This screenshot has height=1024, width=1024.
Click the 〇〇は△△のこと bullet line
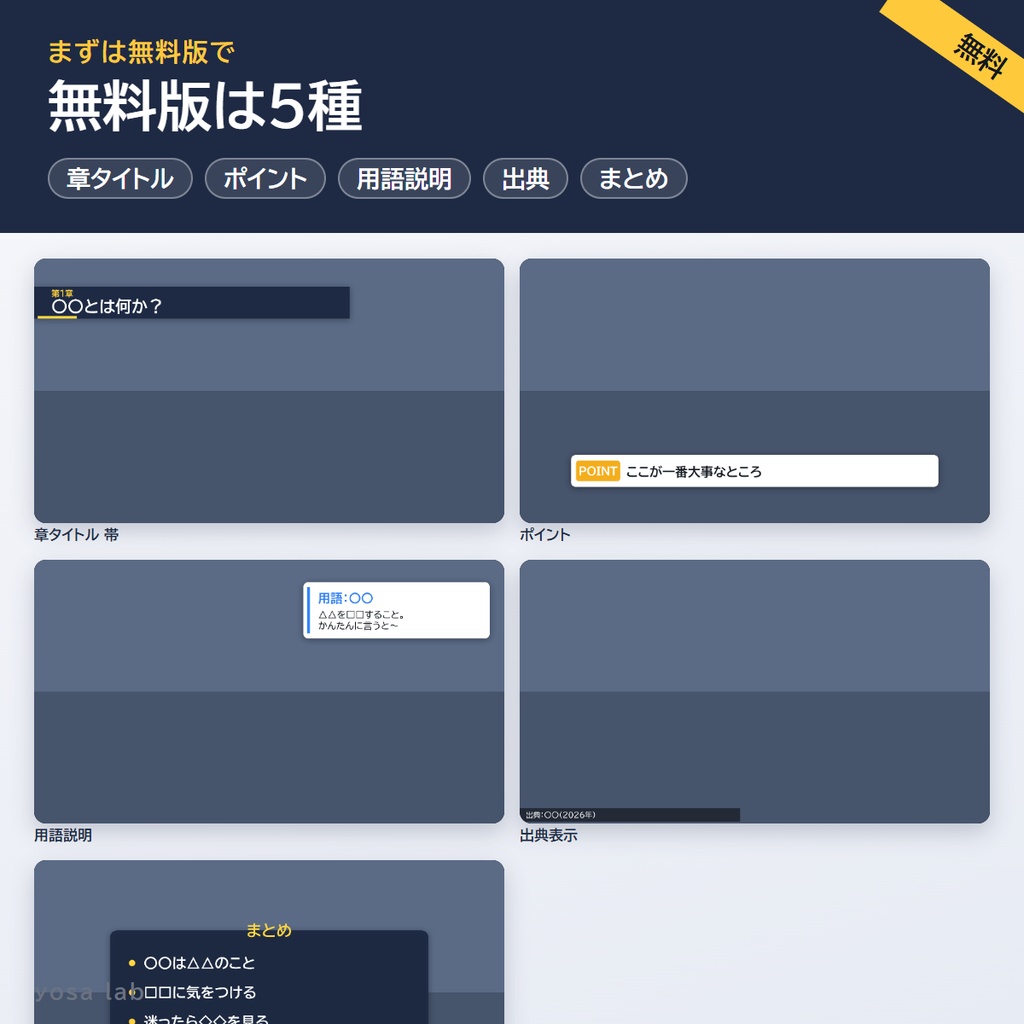199,963
